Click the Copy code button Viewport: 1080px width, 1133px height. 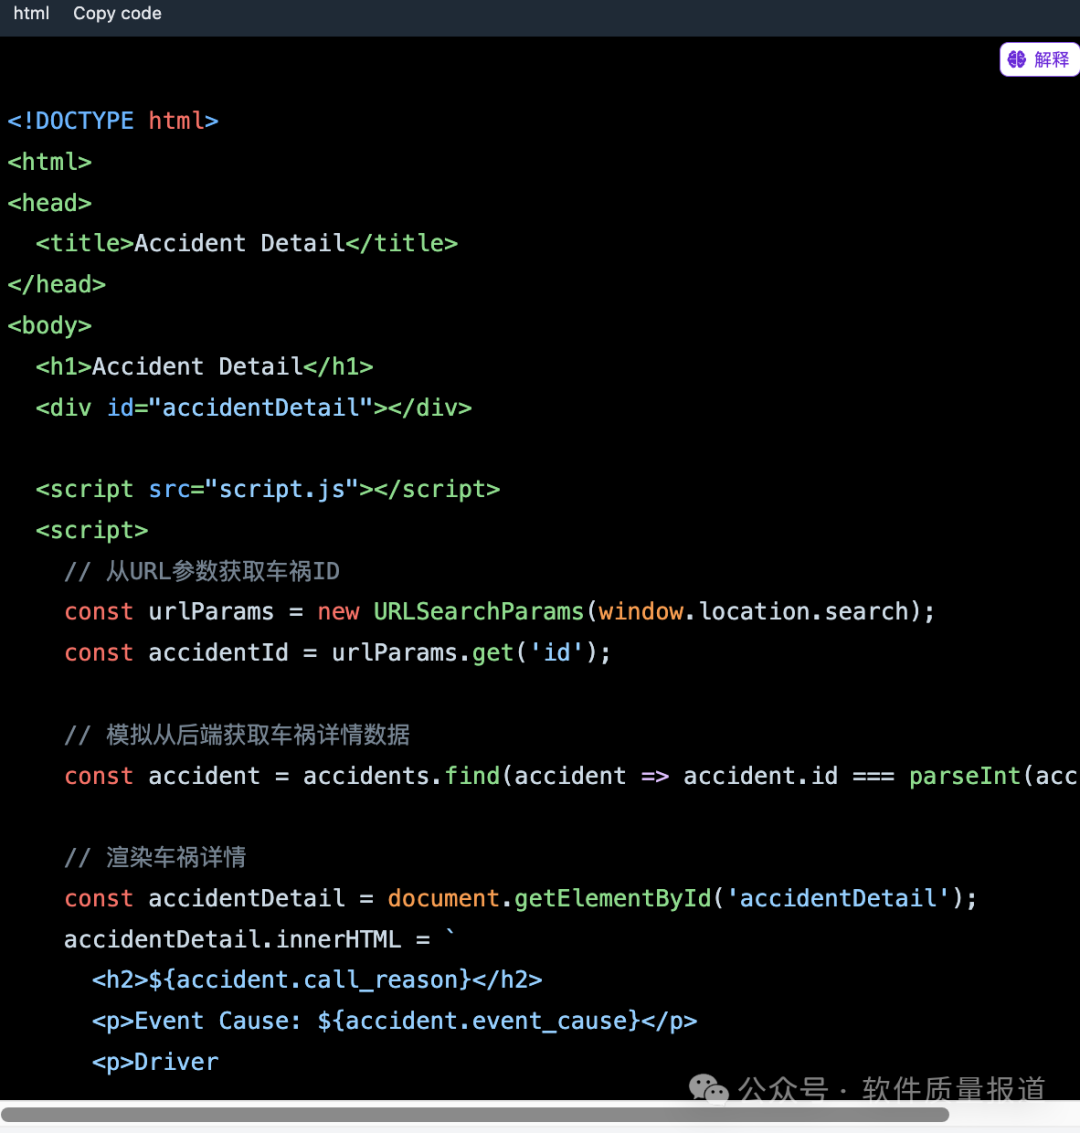click(x=117, y=14)
